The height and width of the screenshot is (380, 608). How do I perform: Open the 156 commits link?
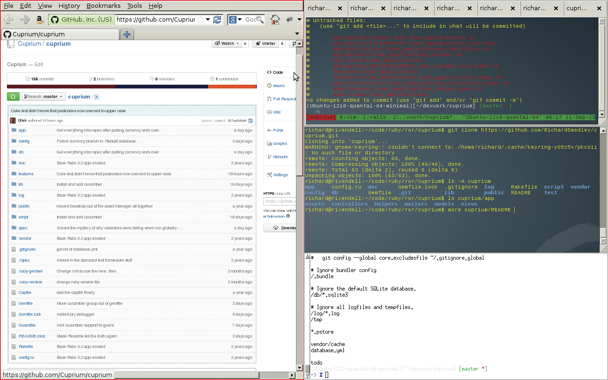coord(40,79)
